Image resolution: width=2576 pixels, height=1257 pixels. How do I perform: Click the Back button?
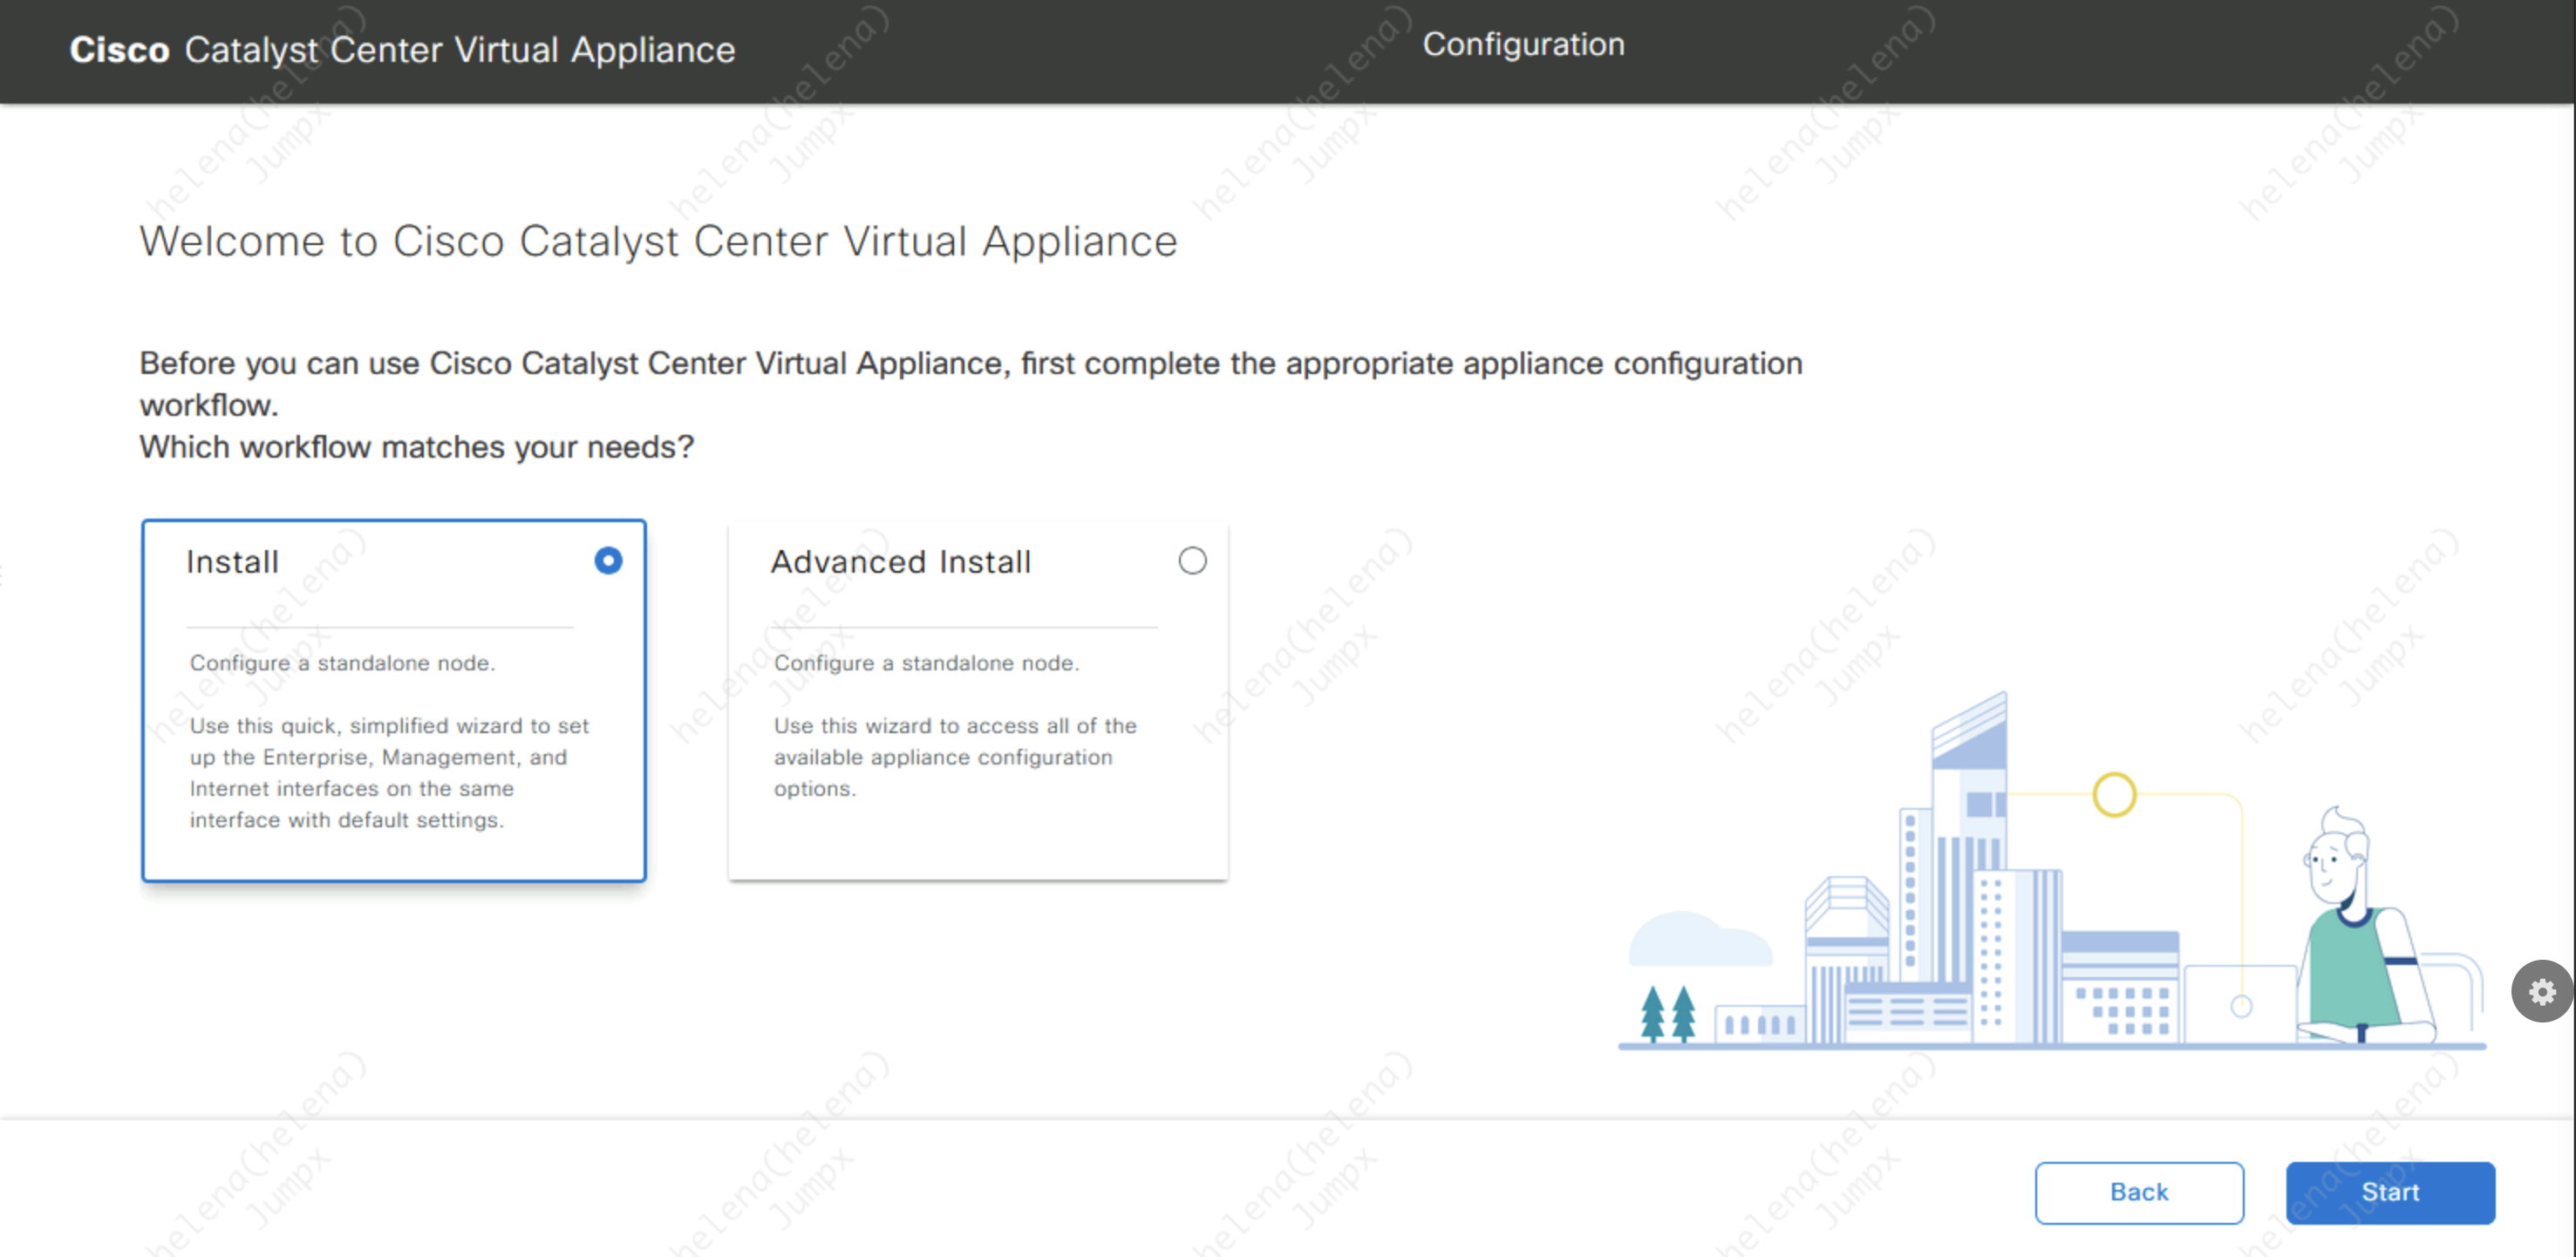2138,1192
